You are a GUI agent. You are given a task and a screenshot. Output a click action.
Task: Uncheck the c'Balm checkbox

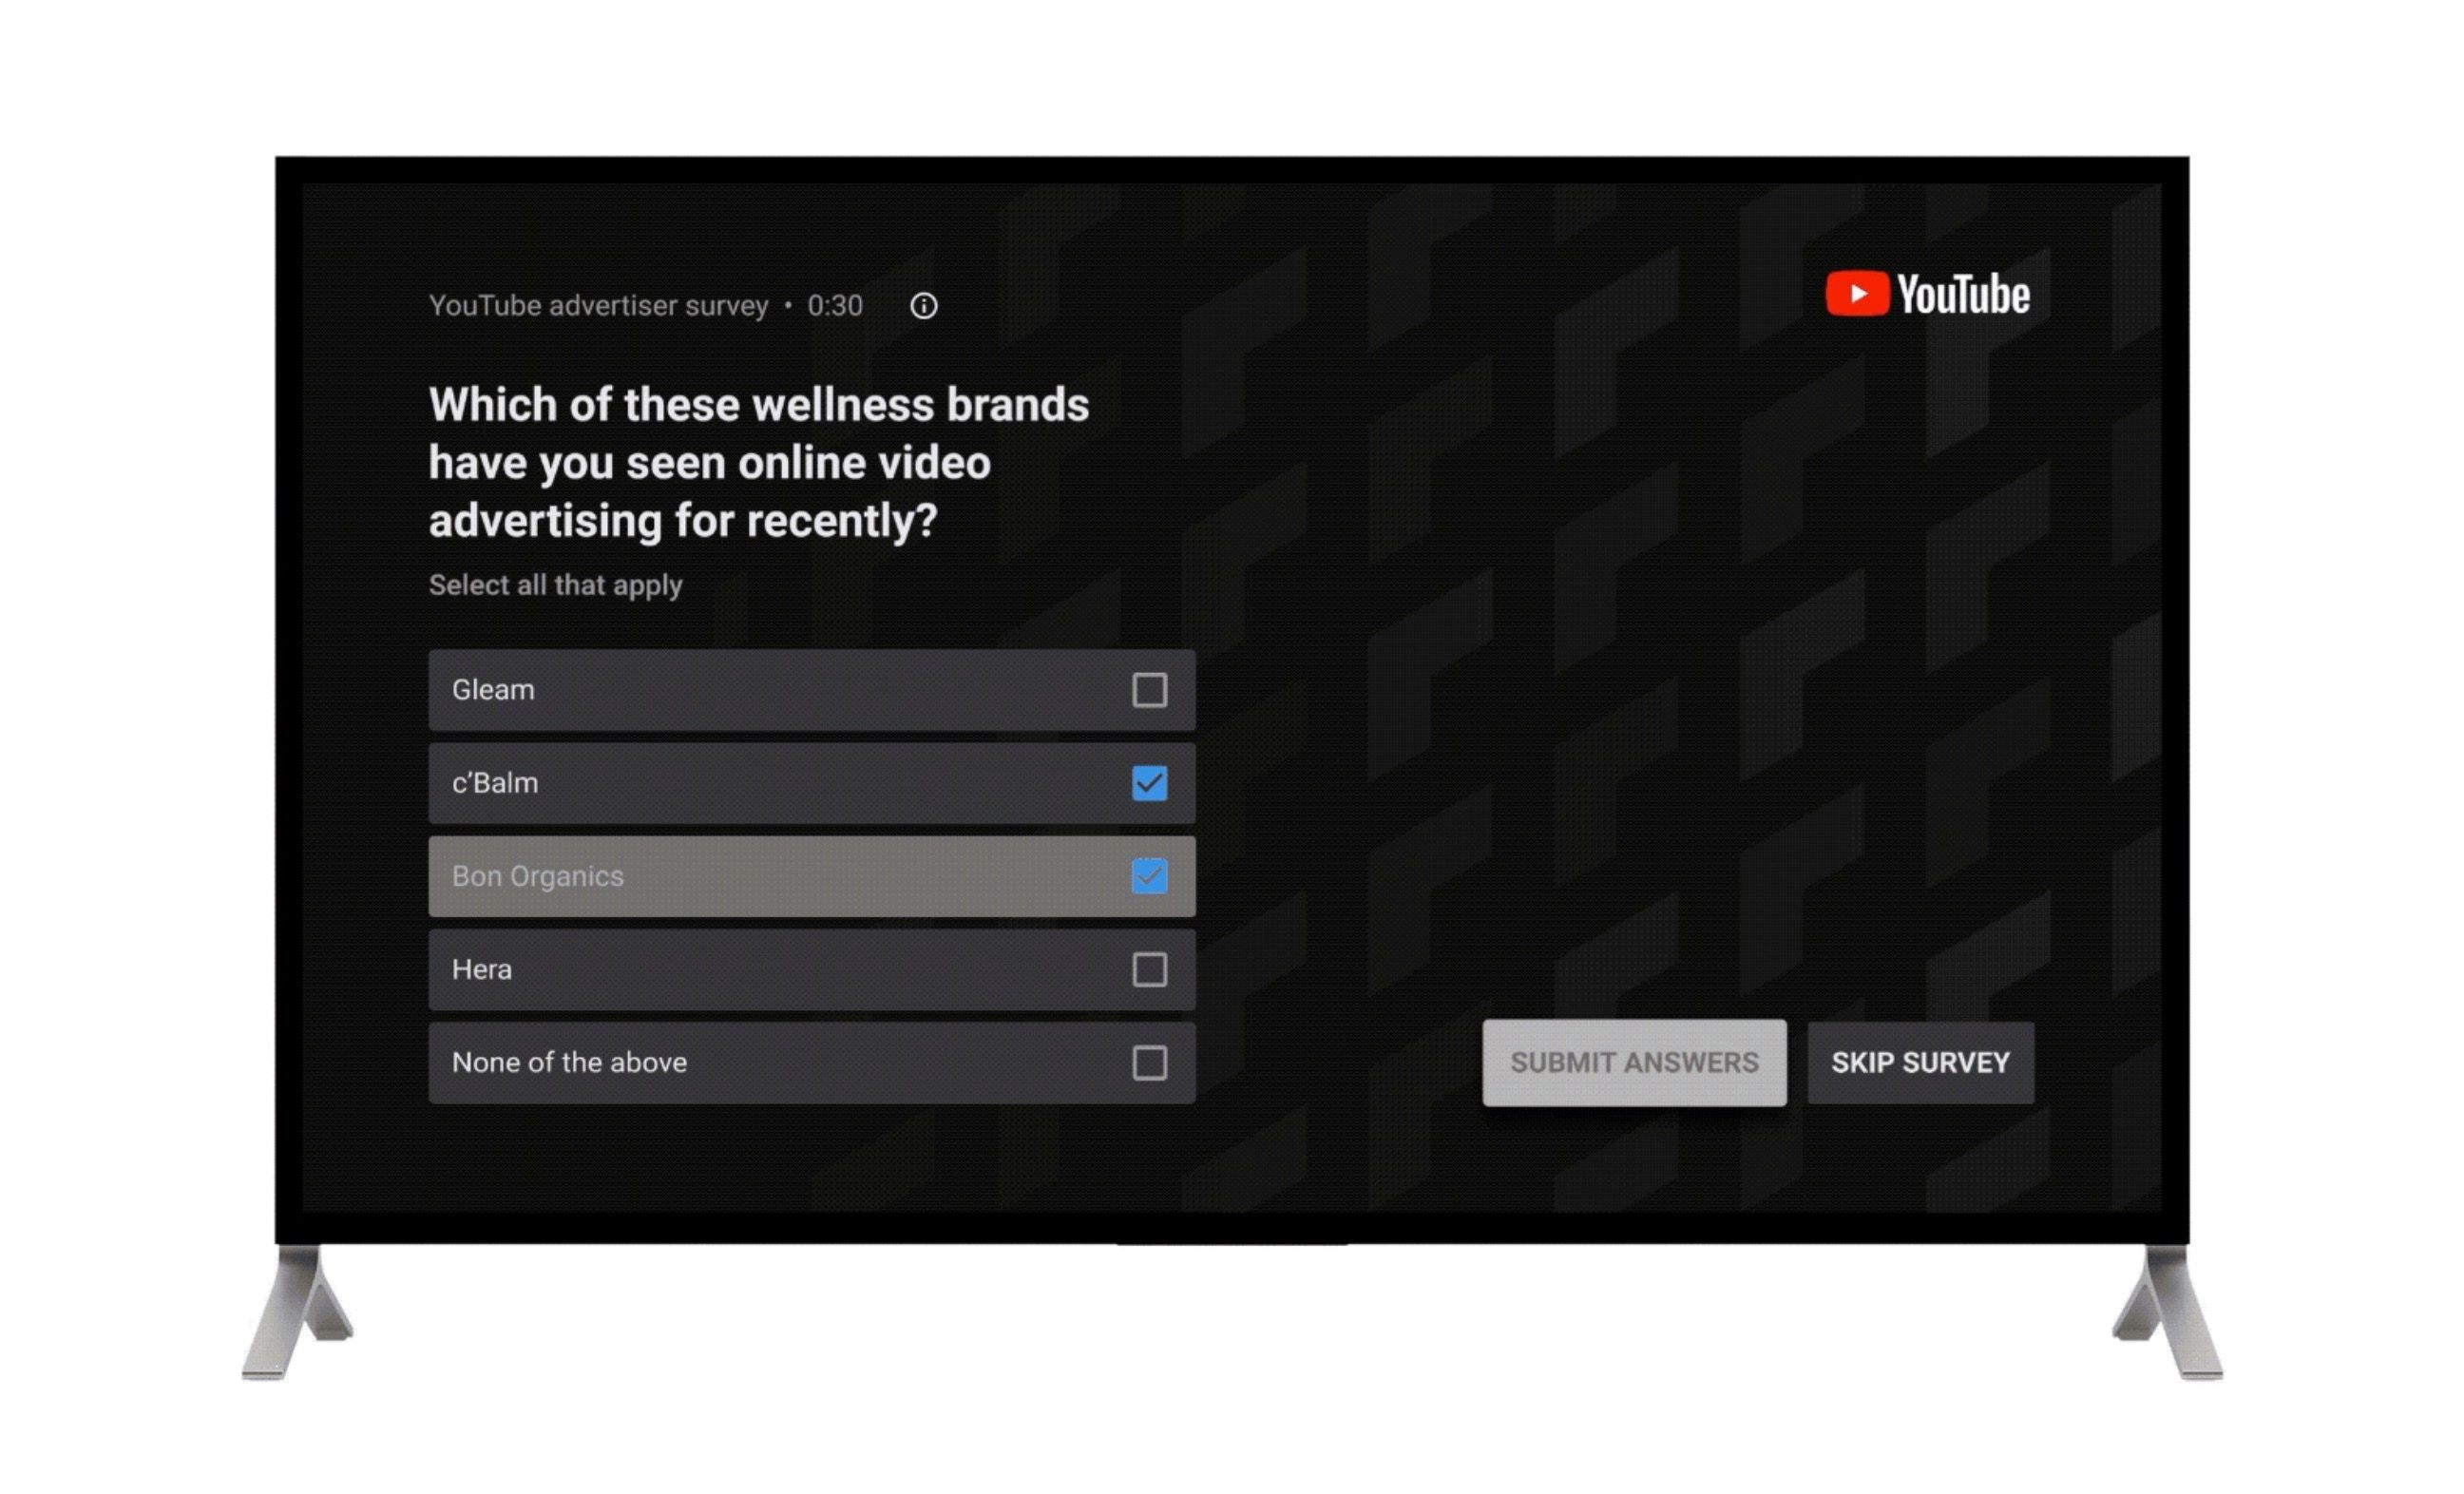[1149, 783]
